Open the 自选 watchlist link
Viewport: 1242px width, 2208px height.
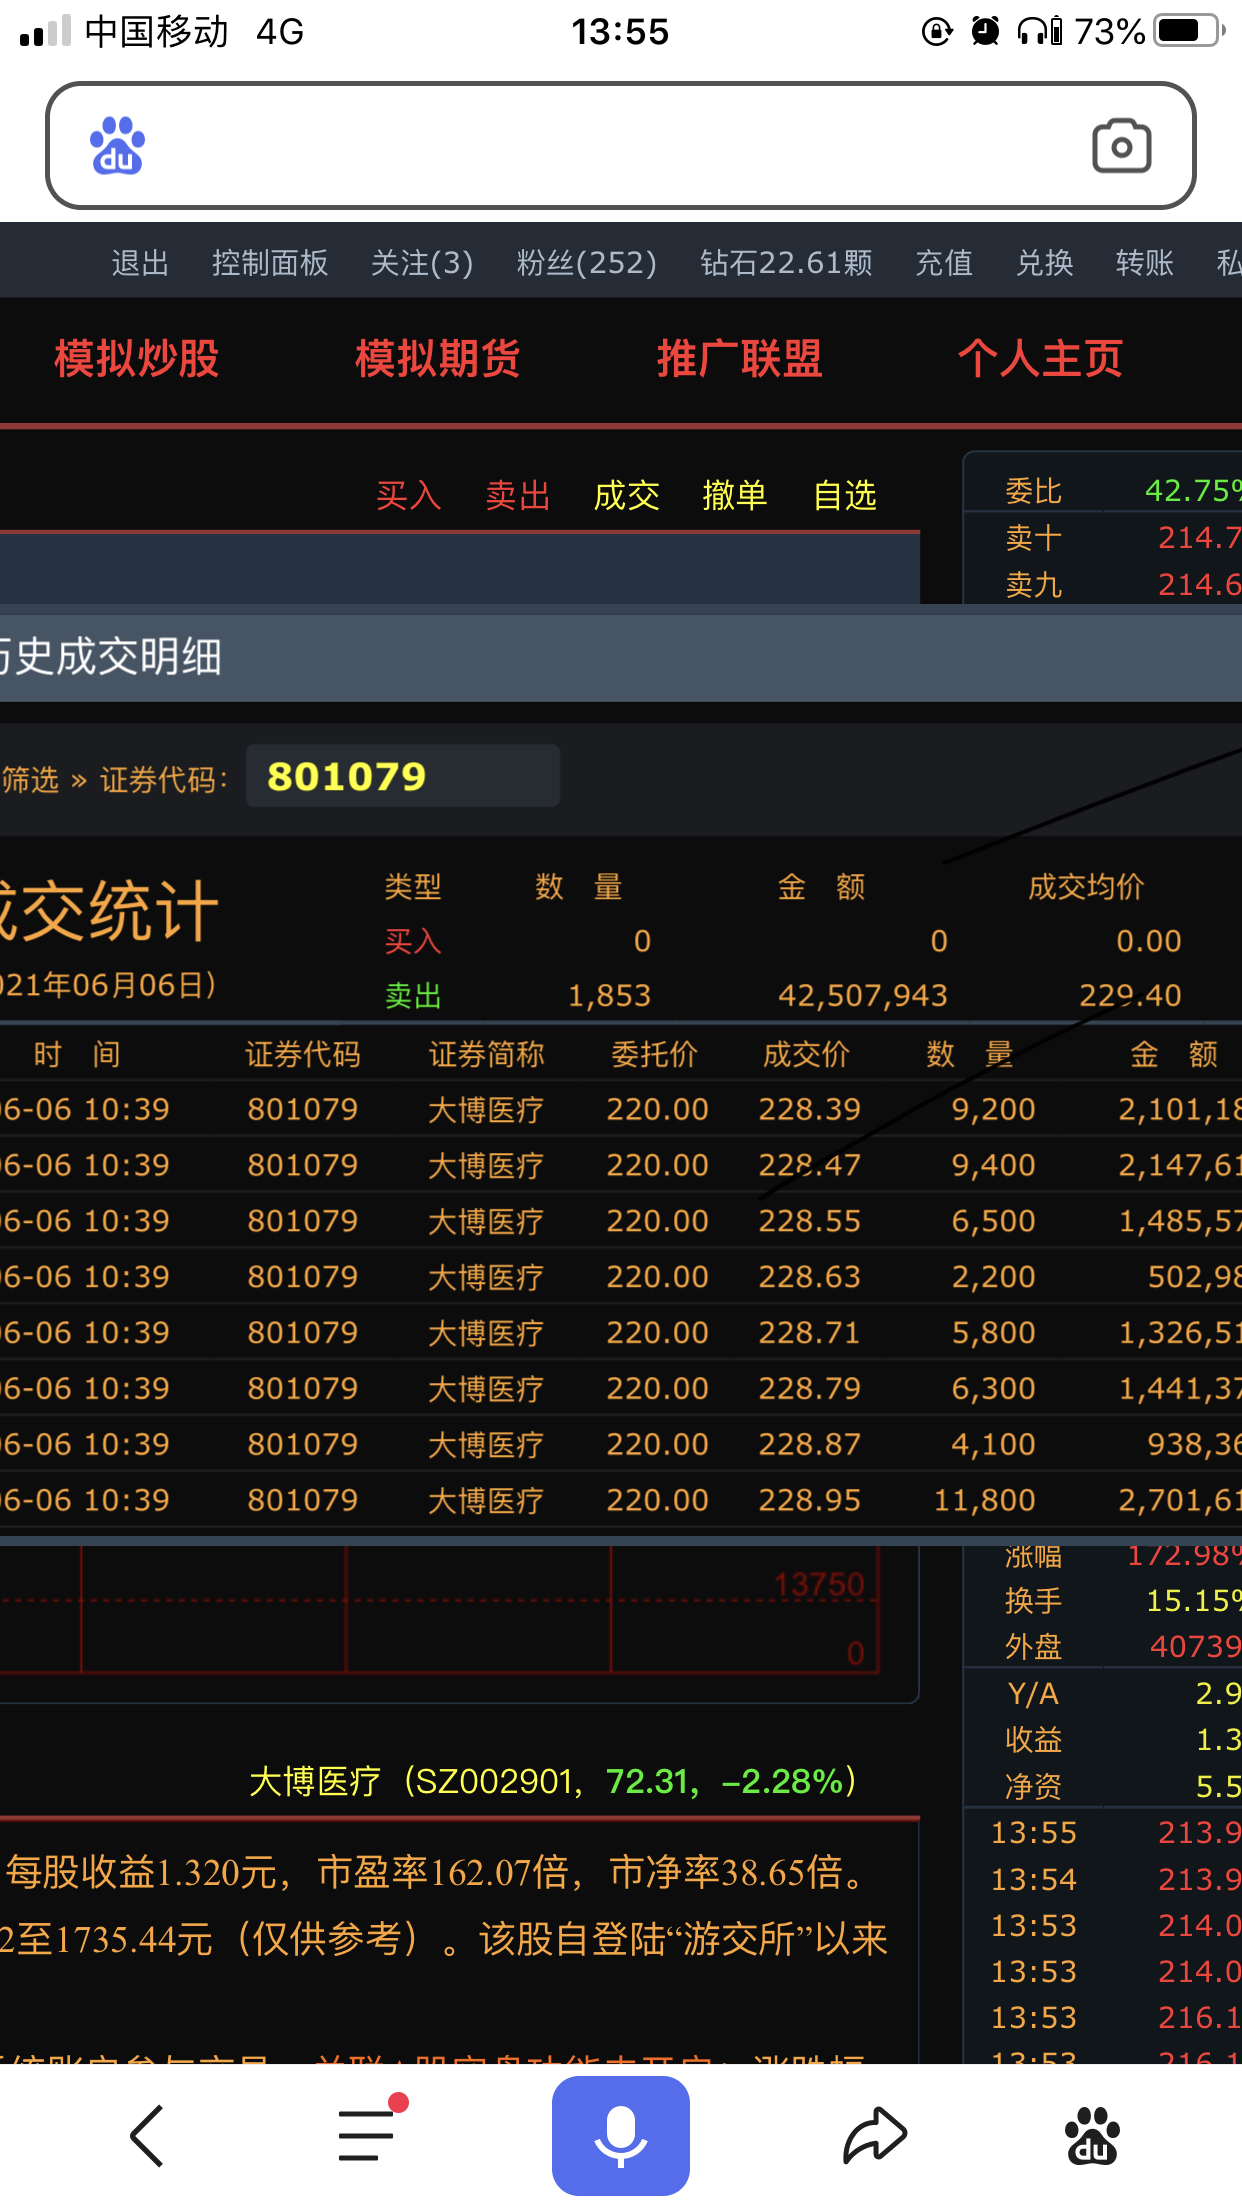844,495
